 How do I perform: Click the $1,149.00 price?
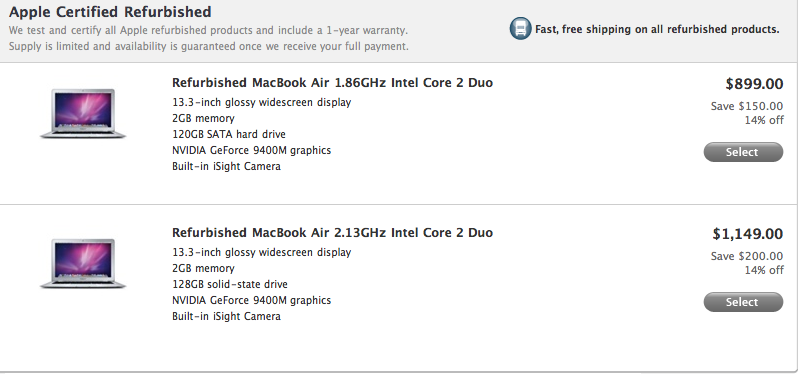pos(748,234)
